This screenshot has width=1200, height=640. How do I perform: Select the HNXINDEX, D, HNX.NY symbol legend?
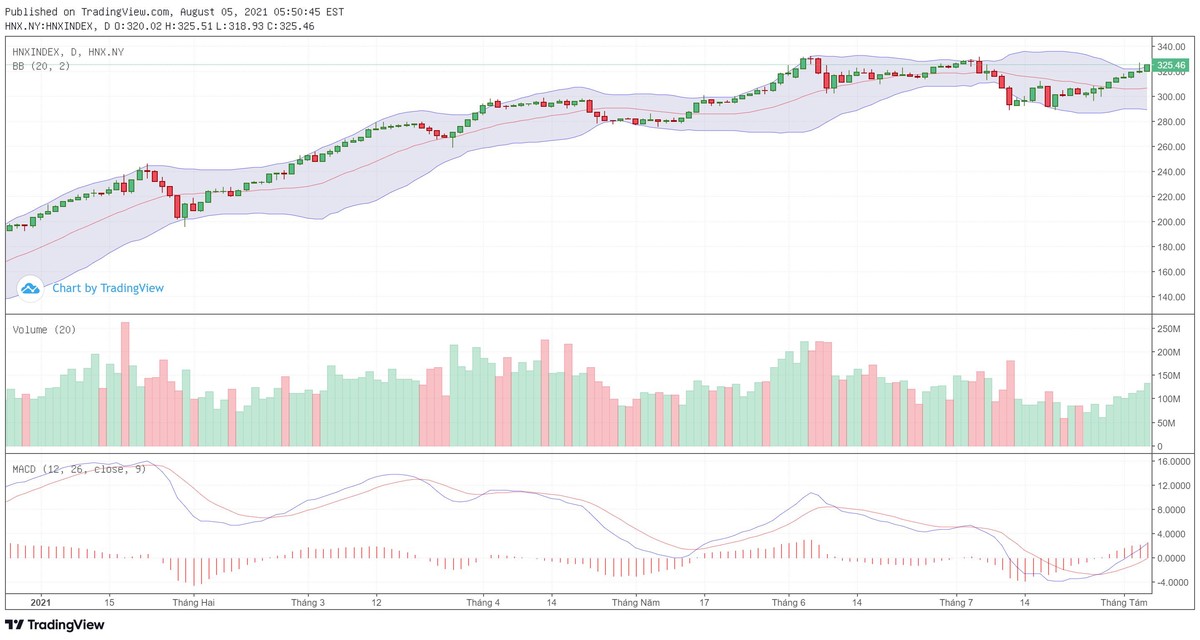(x=68, y=51)
